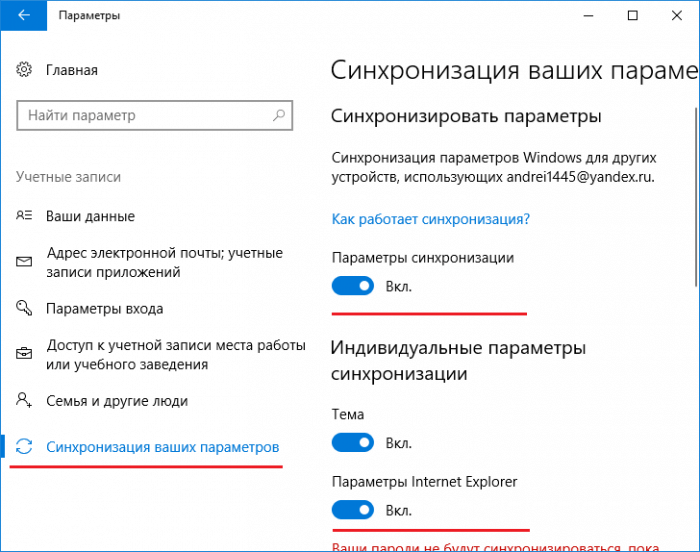The height and width of the screenshot is (552, 700).
Task: Click the vertical scrollbar on the right
Action: coord(696,197)
